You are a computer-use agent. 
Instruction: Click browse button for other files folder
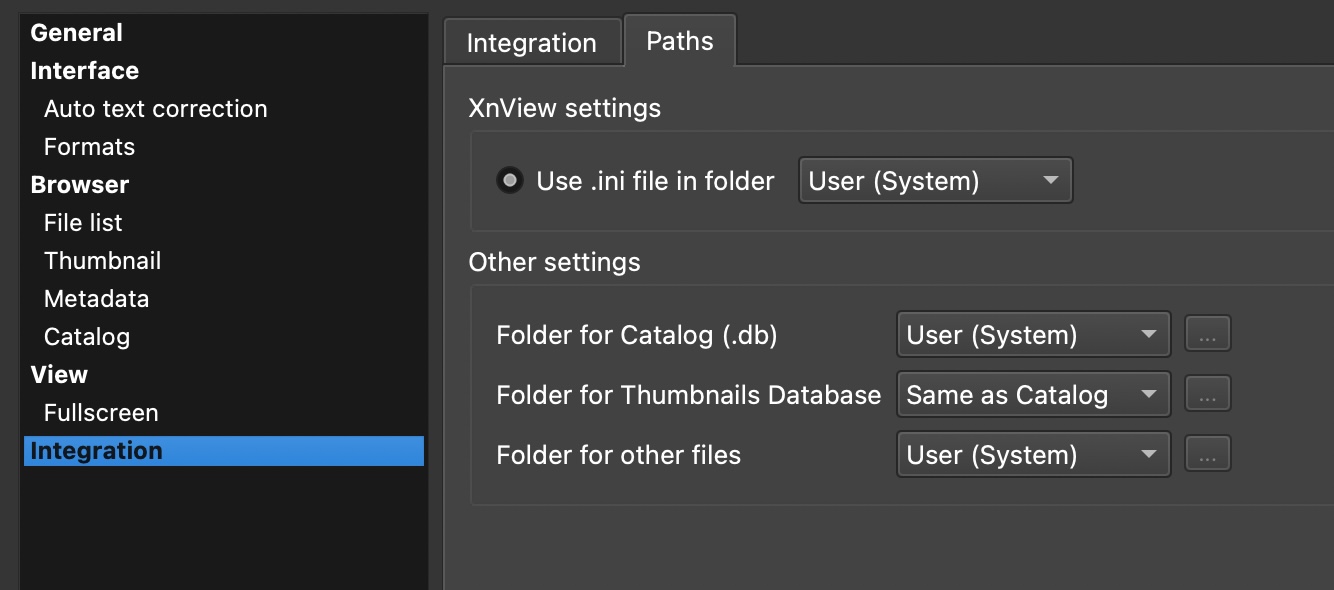pos(1207,455)
